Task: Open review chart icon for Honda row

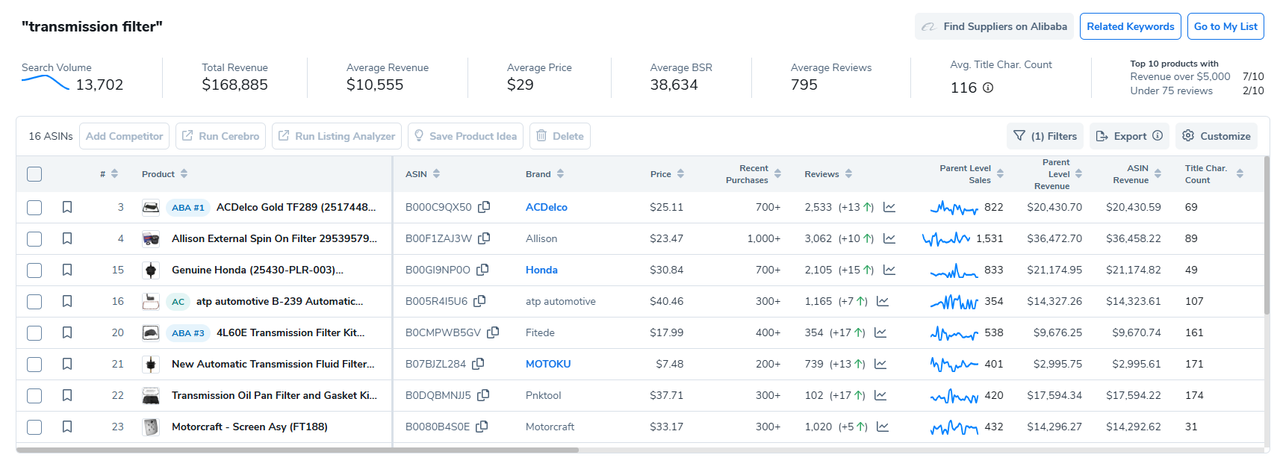Action: coord(890,270)
